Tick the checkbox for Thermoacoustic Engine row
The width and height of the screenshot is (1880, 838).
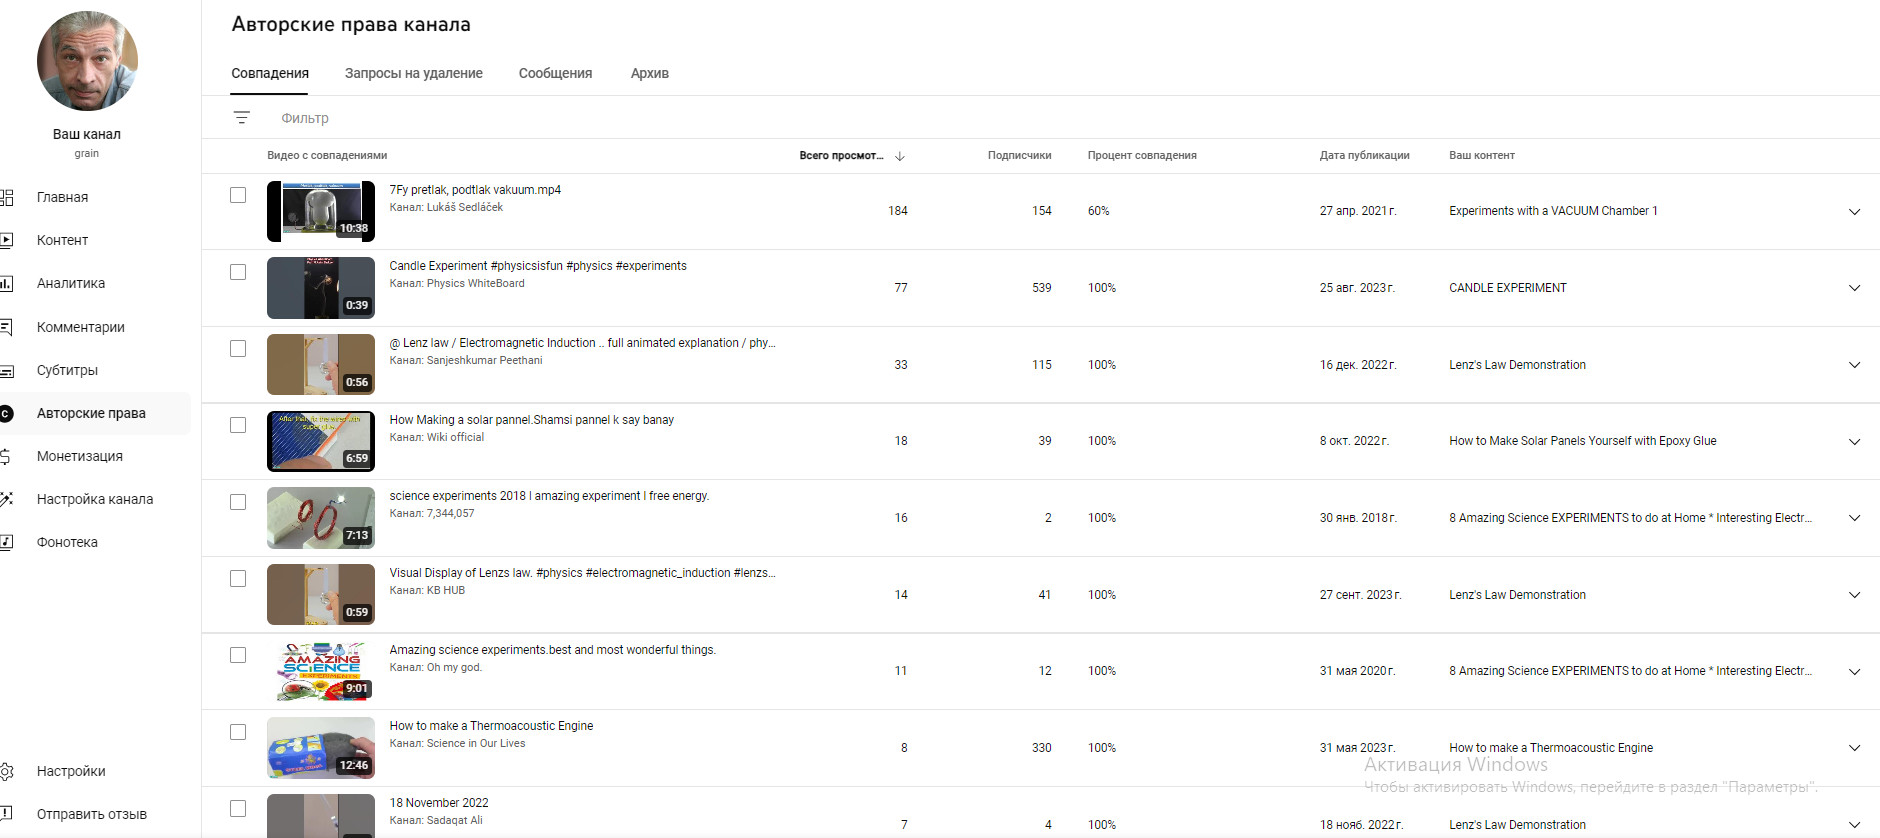pos(238,732)
